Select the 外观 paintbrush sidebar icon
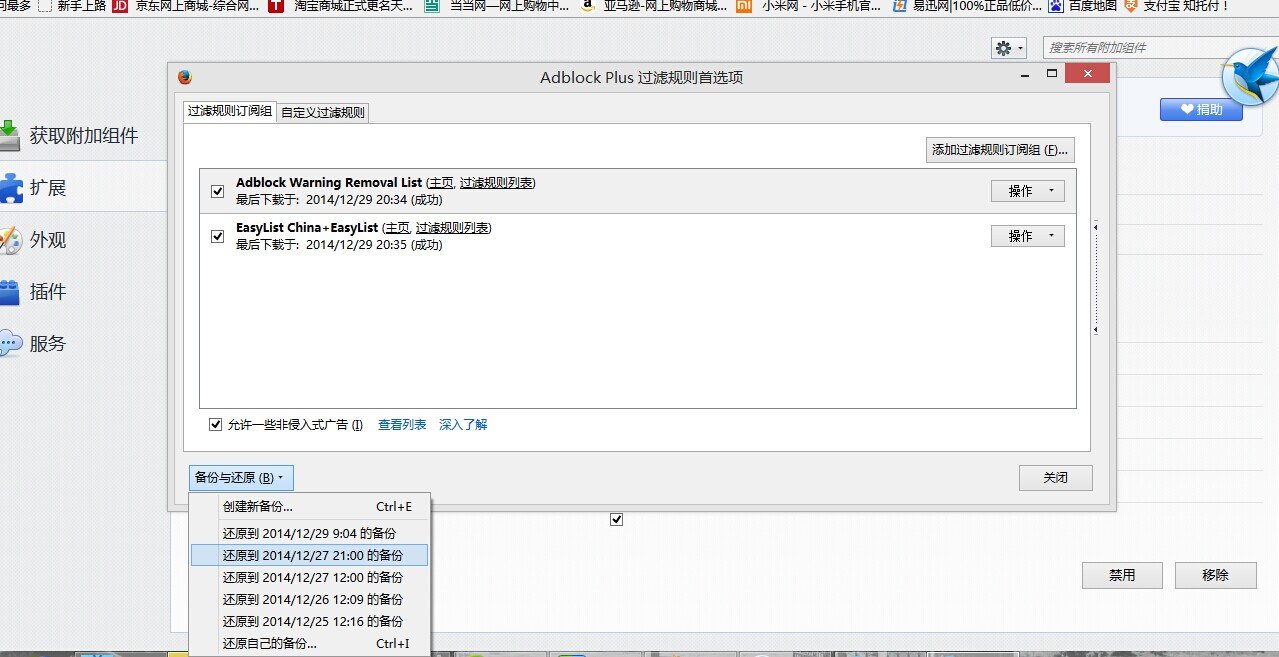This screenshot has width=1279, height=657. tap(10, 239)
